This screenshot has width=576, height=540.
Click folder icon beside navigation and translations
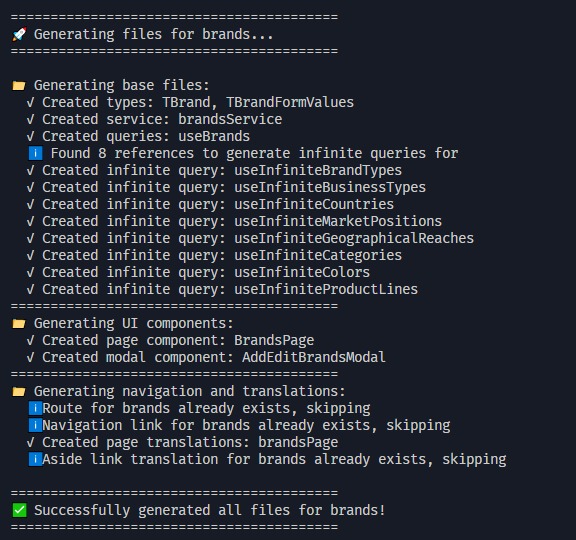[19, 392]
